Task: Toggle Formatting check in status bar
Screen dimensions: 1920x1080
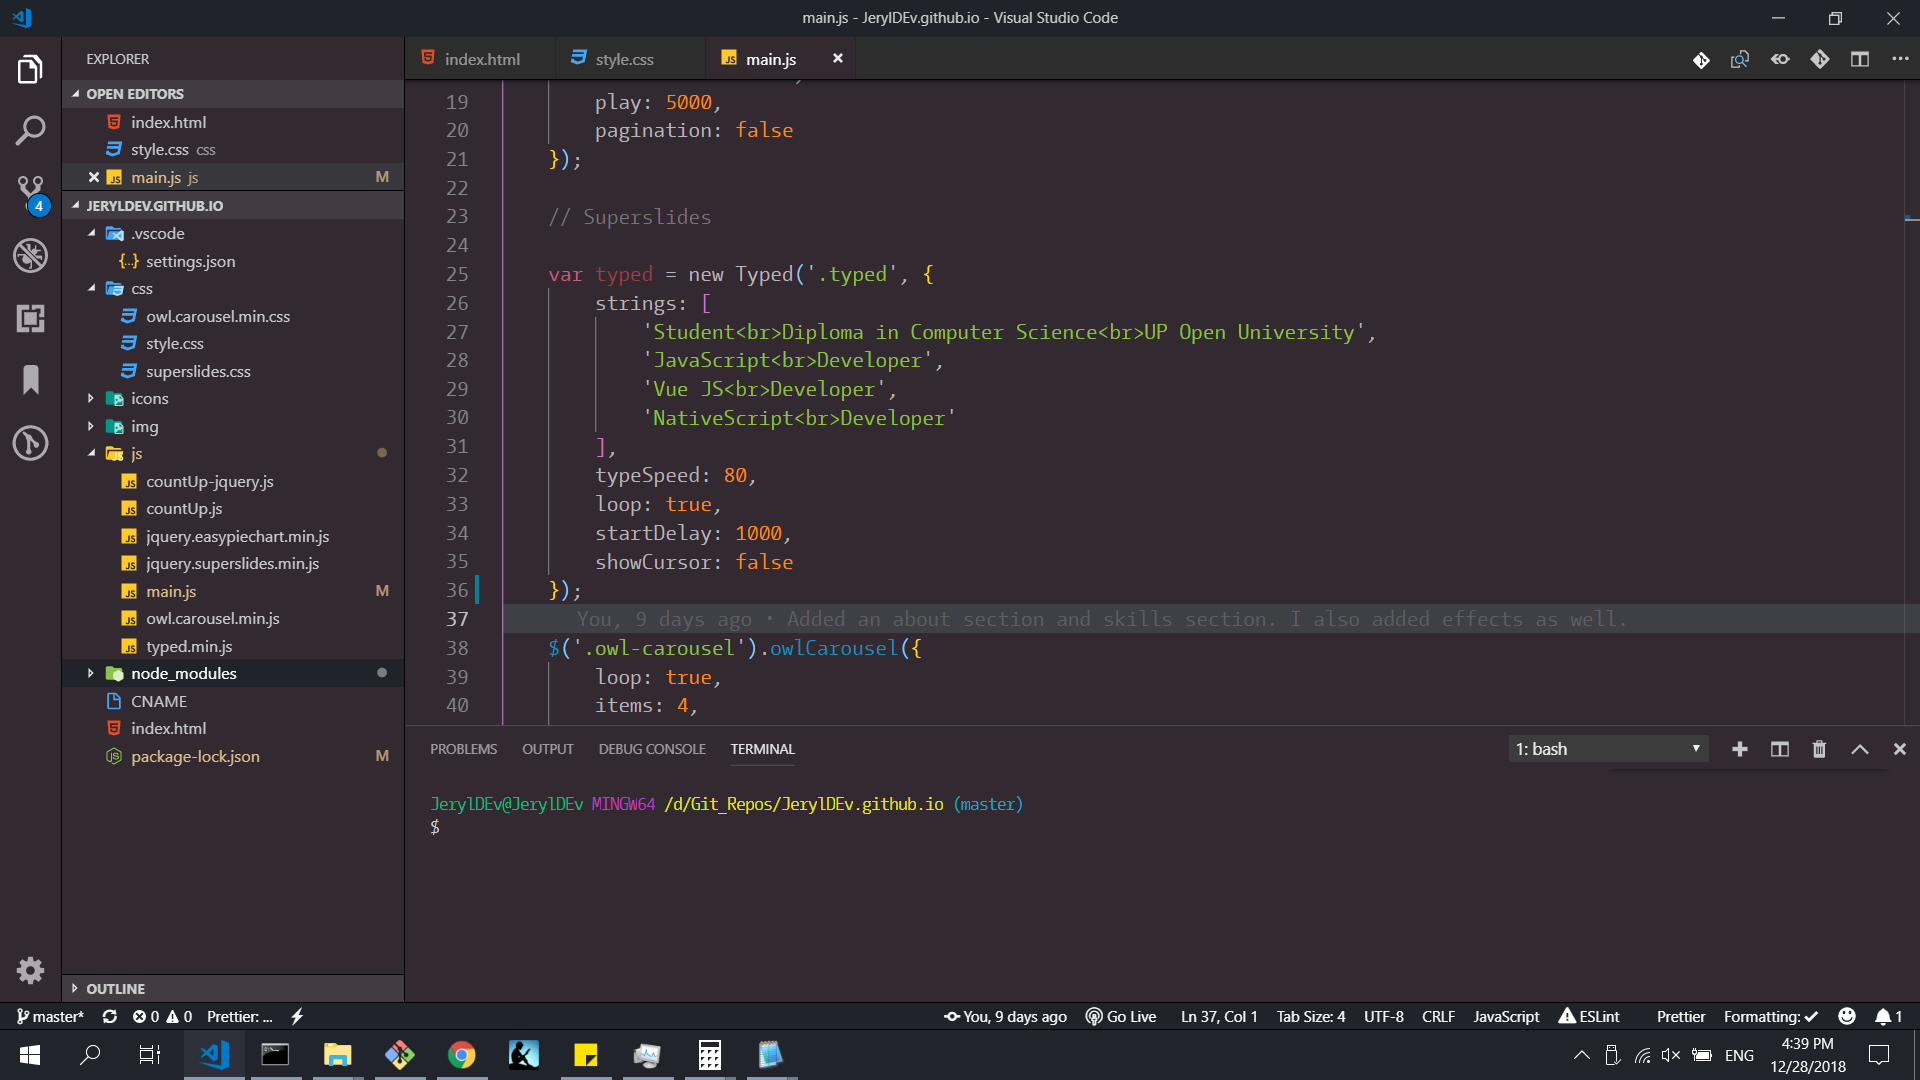Action: point(1771,1016)
